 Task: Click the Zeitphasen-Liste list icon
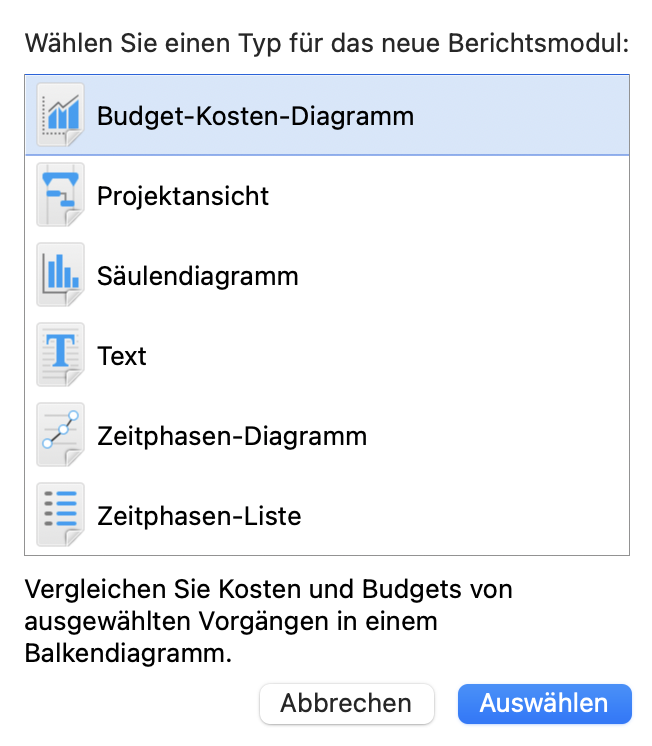click(x=60, y=515)
